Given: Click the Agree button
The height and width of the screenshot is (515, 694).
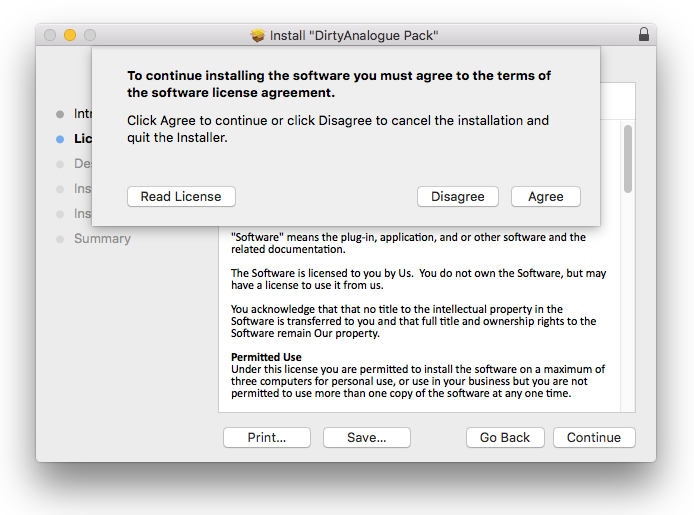Looking at the screenshot, I should pyautogui.click(x=546, y=196).
